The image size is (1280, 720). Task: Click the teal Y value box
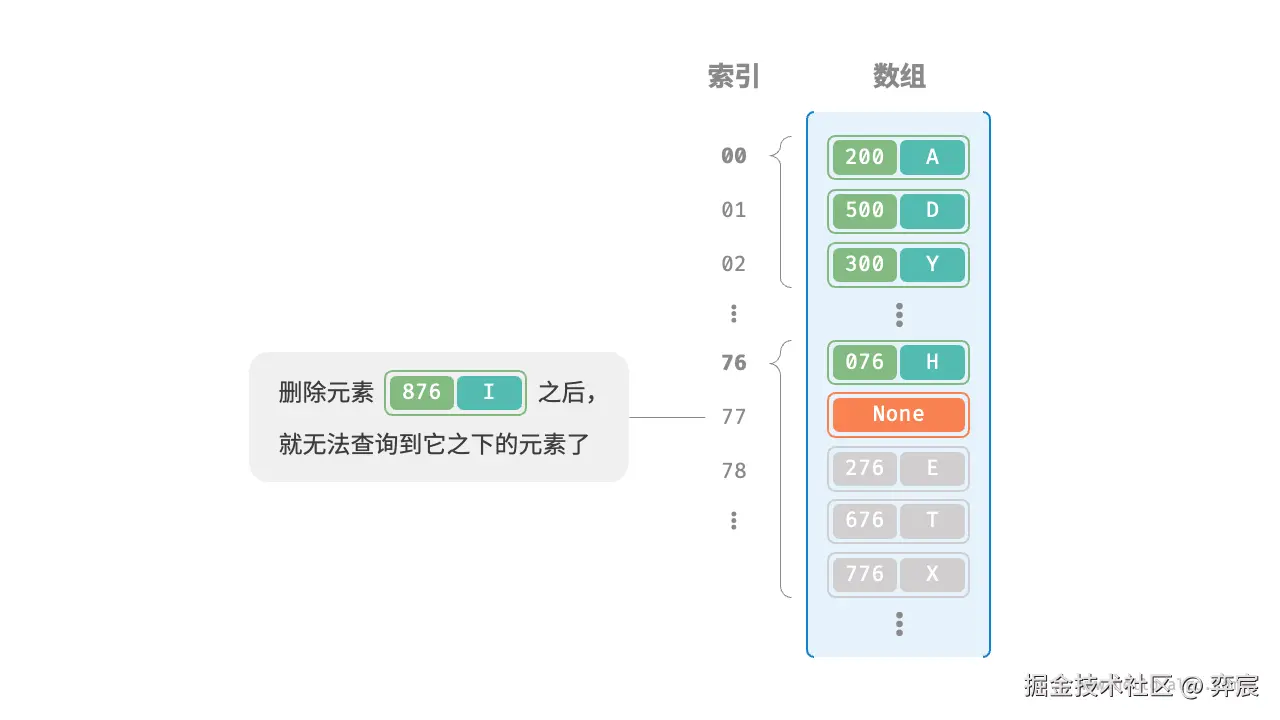(932, 265)
